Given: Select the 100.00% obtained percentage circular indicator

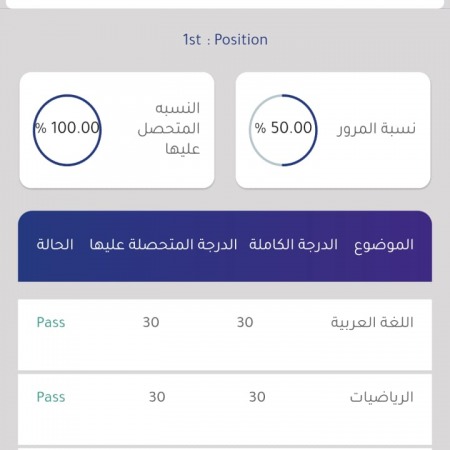Looking at the screenshot, I should tap(67, 130).
